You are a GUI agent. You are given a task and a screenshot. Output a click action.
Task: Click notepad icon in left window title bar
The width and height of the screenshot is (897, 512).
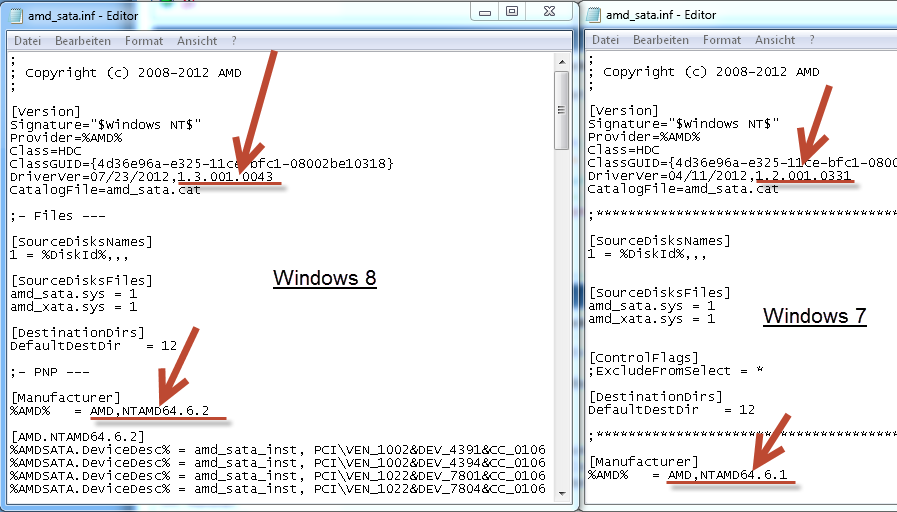tap(16, 15)
